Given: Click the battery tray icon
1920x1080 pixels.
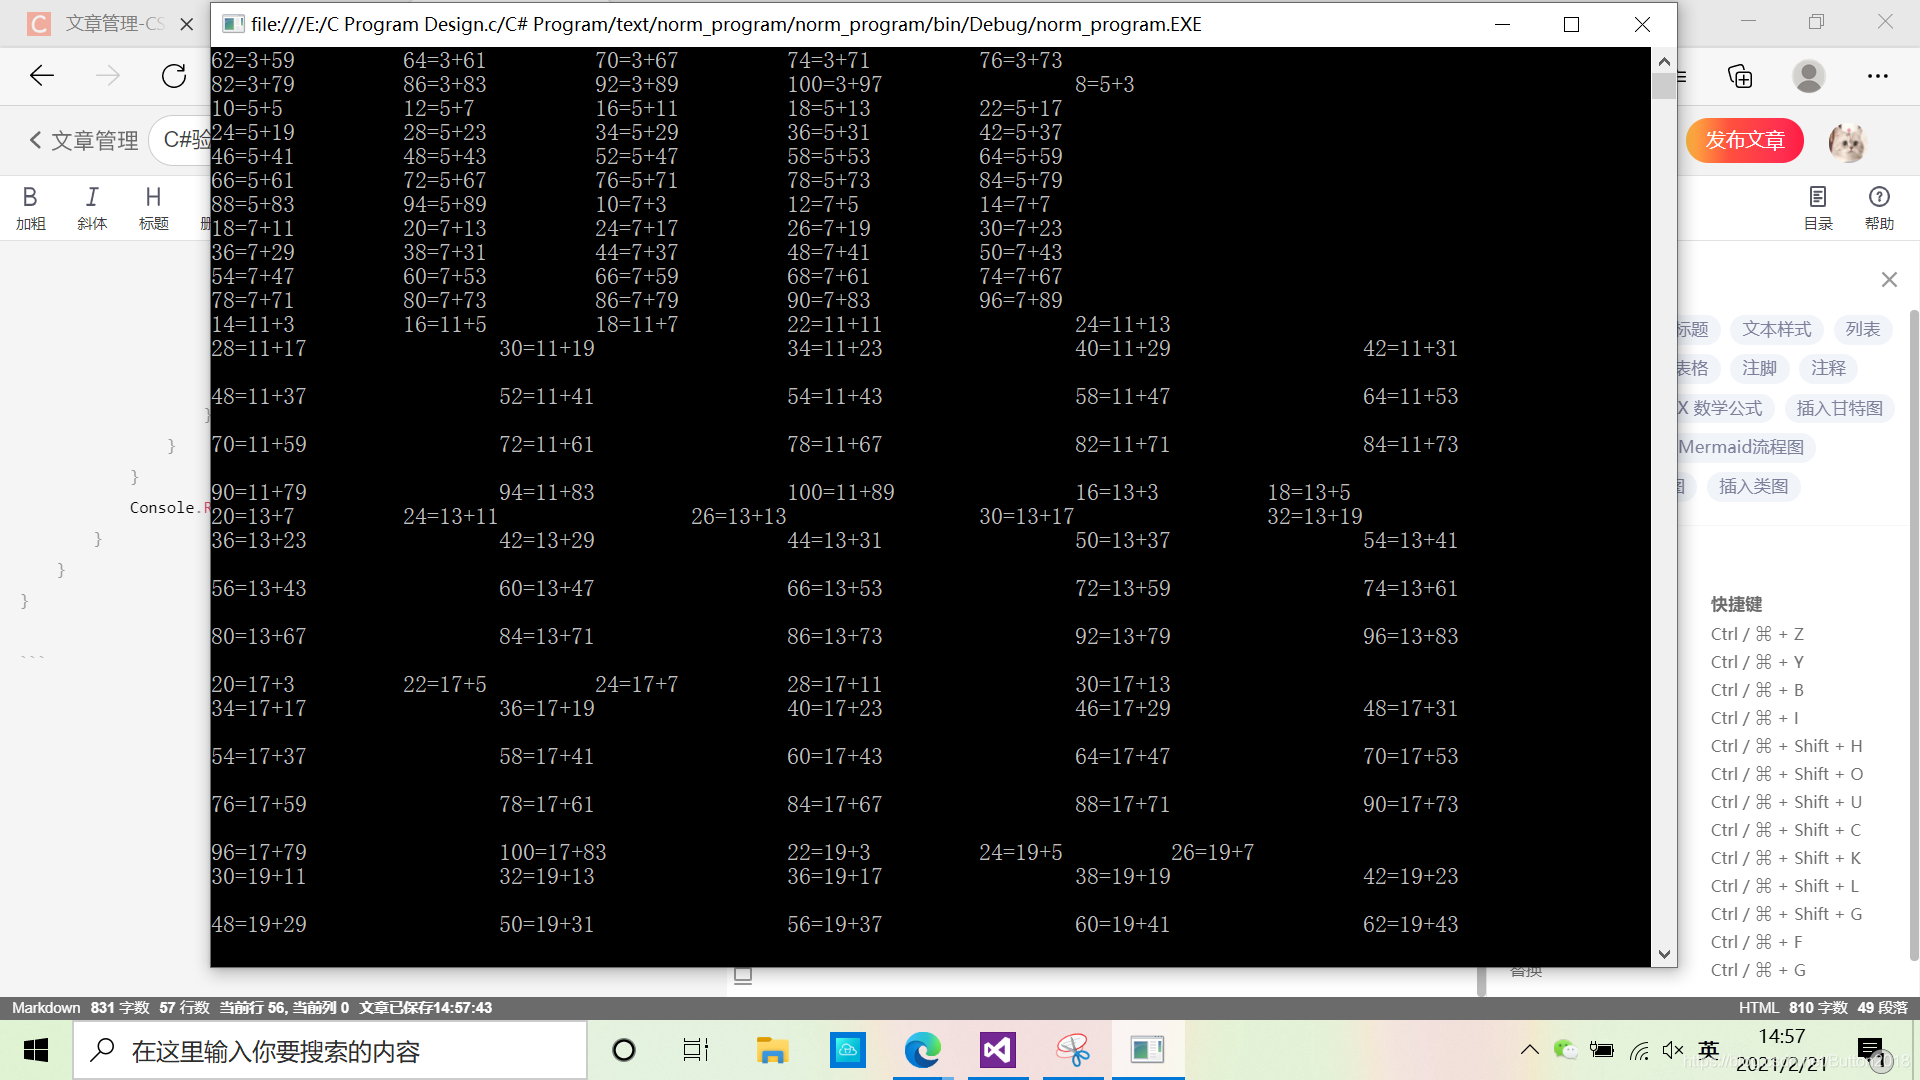Looking at the screenshot, I should tap(1602, 1050).
